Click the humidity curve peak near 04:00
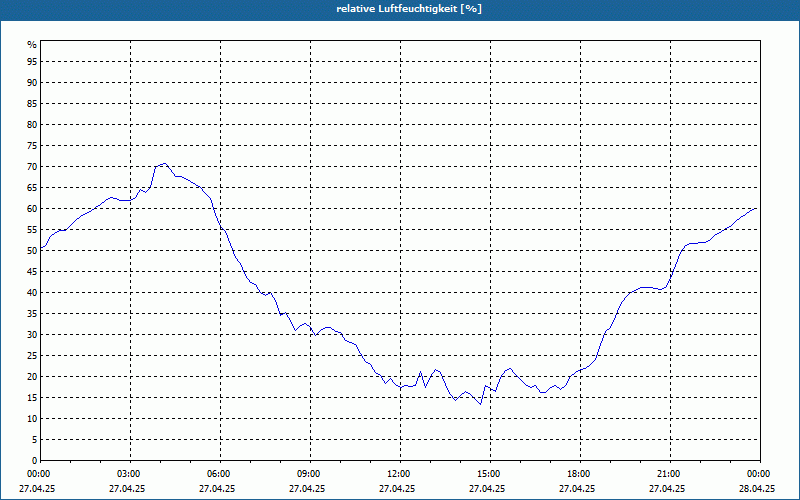This screenshot has height=500, width=800. pyautogui.click(x=164, y=164)
